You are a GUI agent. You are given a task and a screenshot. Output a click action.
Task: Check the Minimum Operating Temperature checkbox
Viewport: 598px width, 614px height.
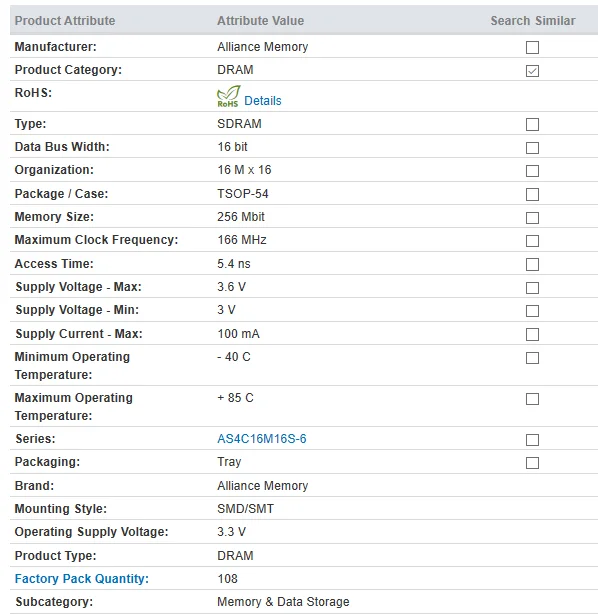point(532,358)
